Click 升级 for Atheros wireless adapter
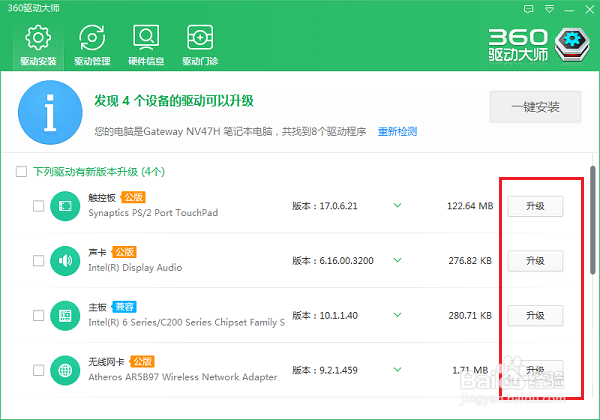The image size is (600, 420). click(535, 370)
